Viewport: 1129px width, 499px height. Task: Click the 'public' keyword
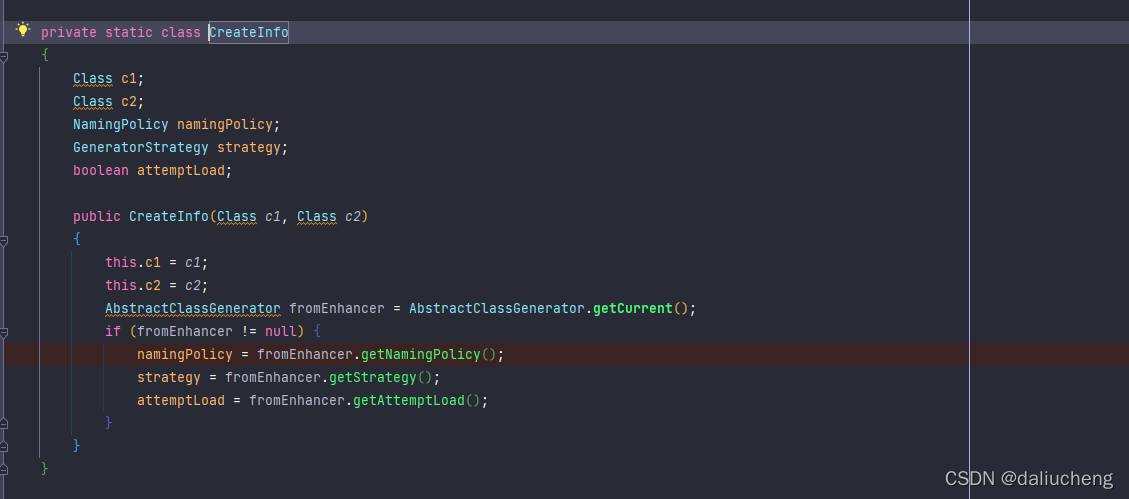point(96,217)
